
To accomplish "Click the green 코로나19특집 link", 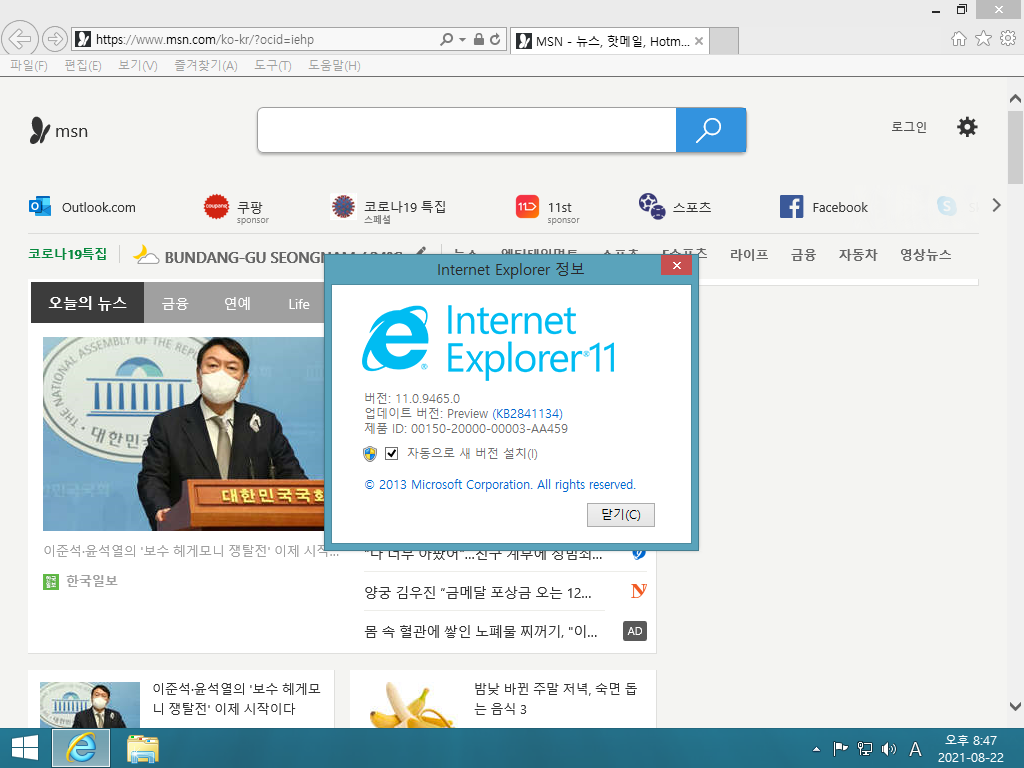I will (67, 253).
